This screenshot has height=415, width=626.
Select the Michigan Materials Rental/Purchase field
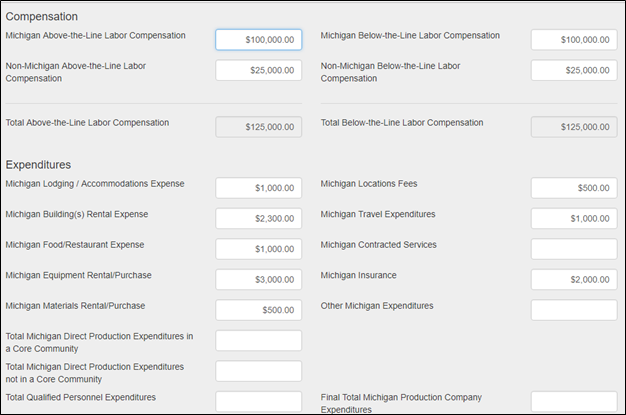[x=258, y=310]
